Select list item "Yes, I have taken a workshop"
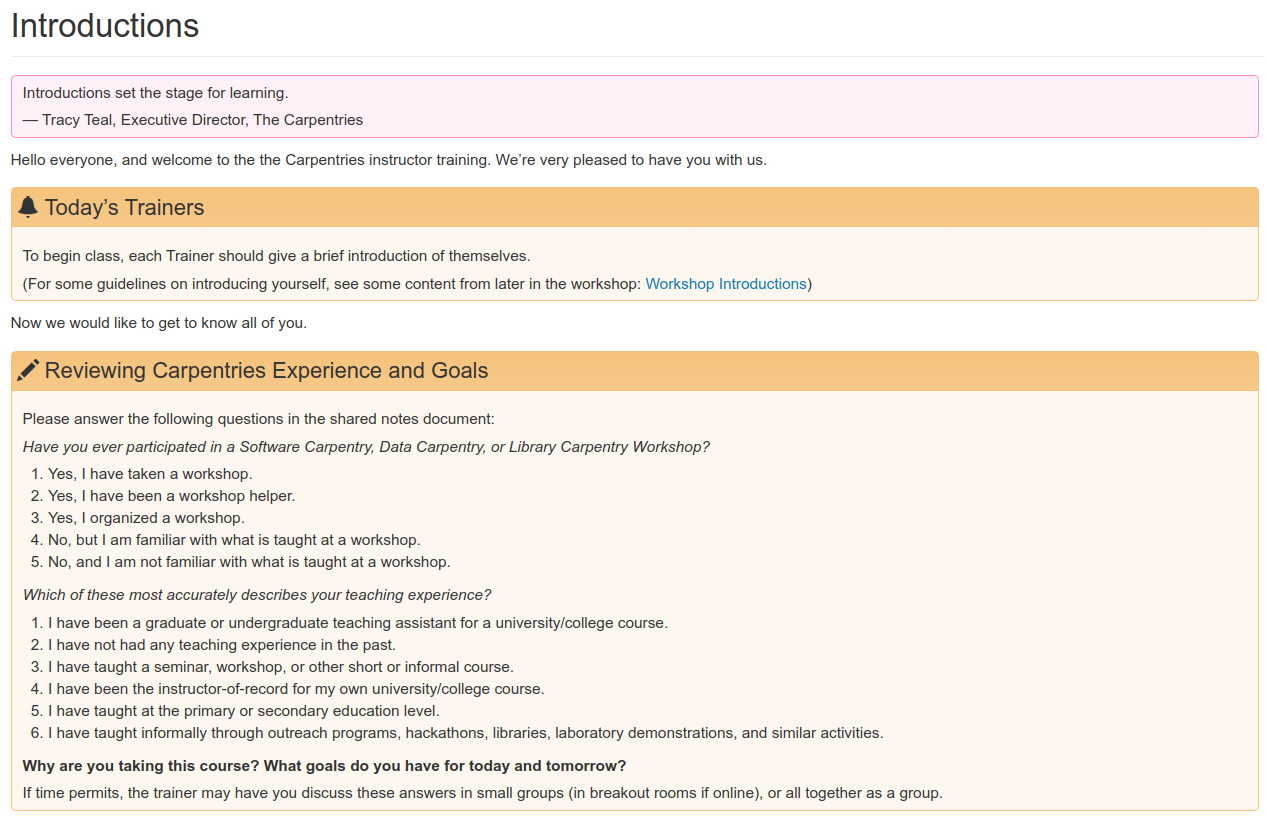1267x825 pixels. (150, 474)
